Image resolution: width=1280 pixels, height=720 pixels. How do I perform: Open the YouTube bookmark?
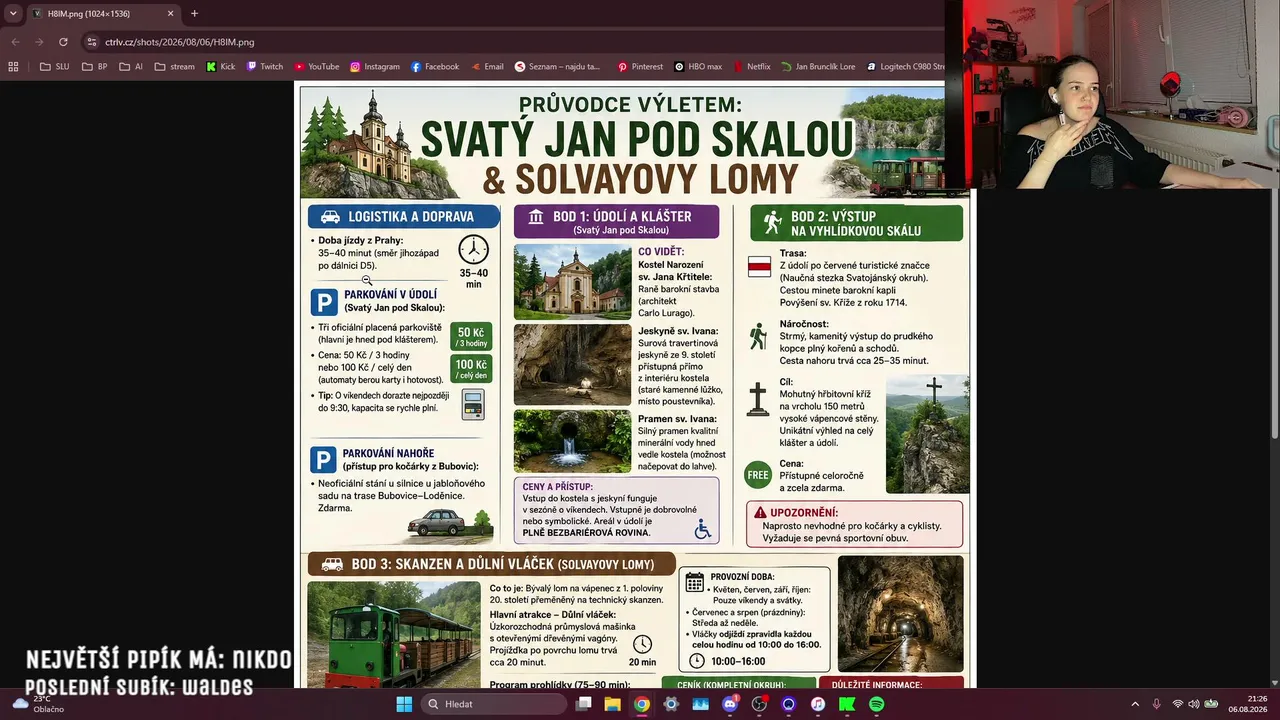click(316, 67)
